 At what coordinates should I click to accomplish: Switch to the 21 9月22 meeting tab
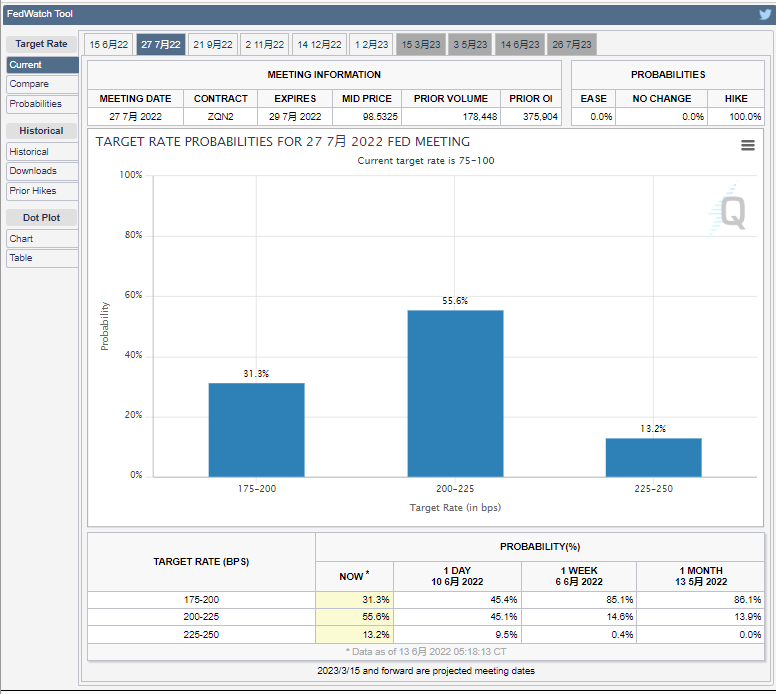[213, 45]
